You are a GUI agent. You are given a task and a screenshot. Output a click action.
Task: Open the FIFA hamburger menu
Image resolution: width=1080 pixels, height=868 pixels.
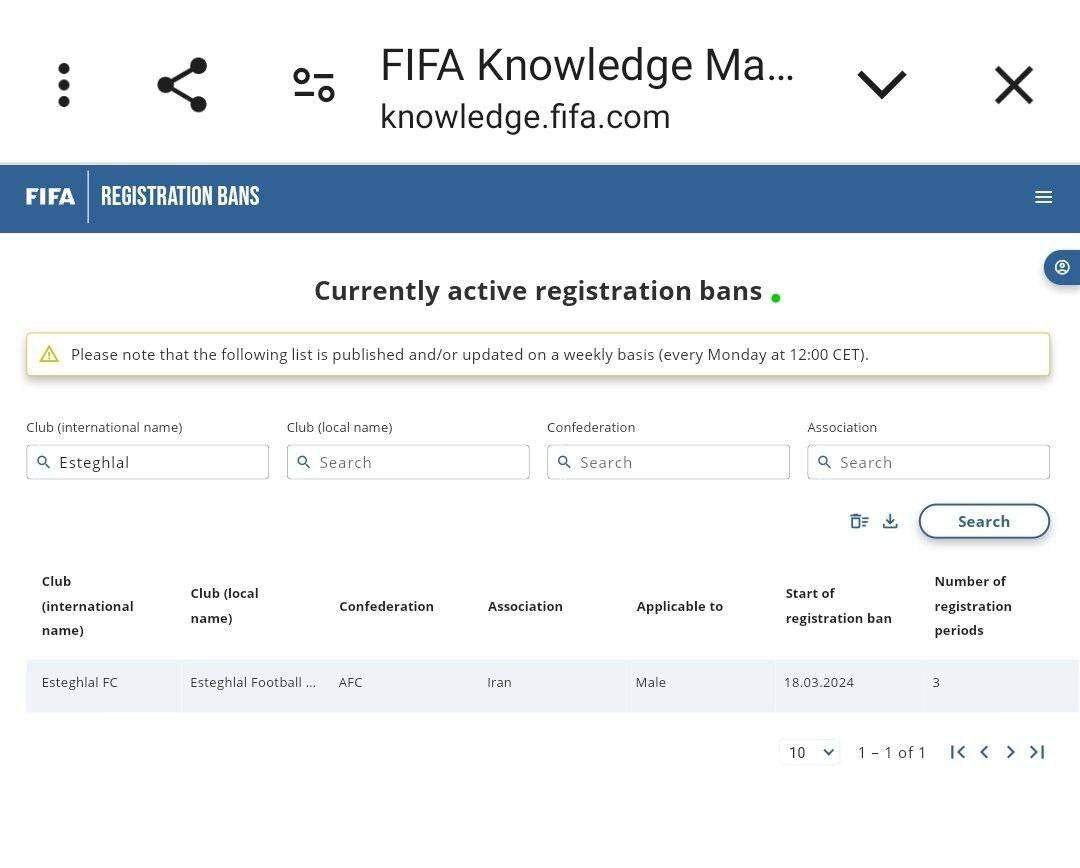coord(1043,197)
